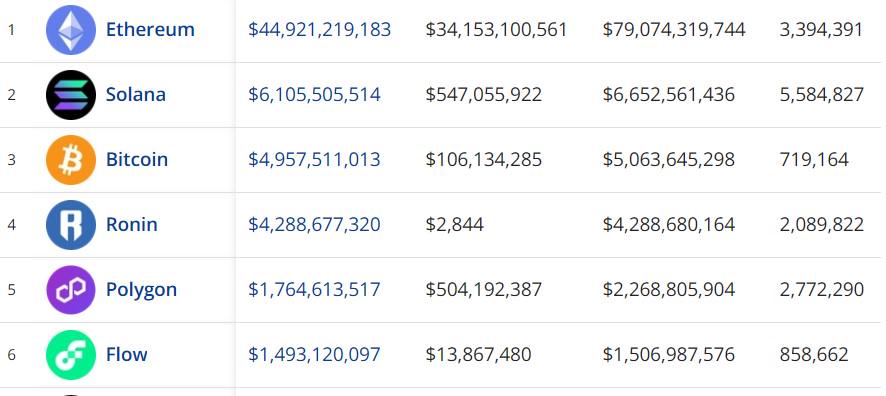Click the purple Polygon logo icon
This screenshot has height=396, width=886.
(71, 290)
